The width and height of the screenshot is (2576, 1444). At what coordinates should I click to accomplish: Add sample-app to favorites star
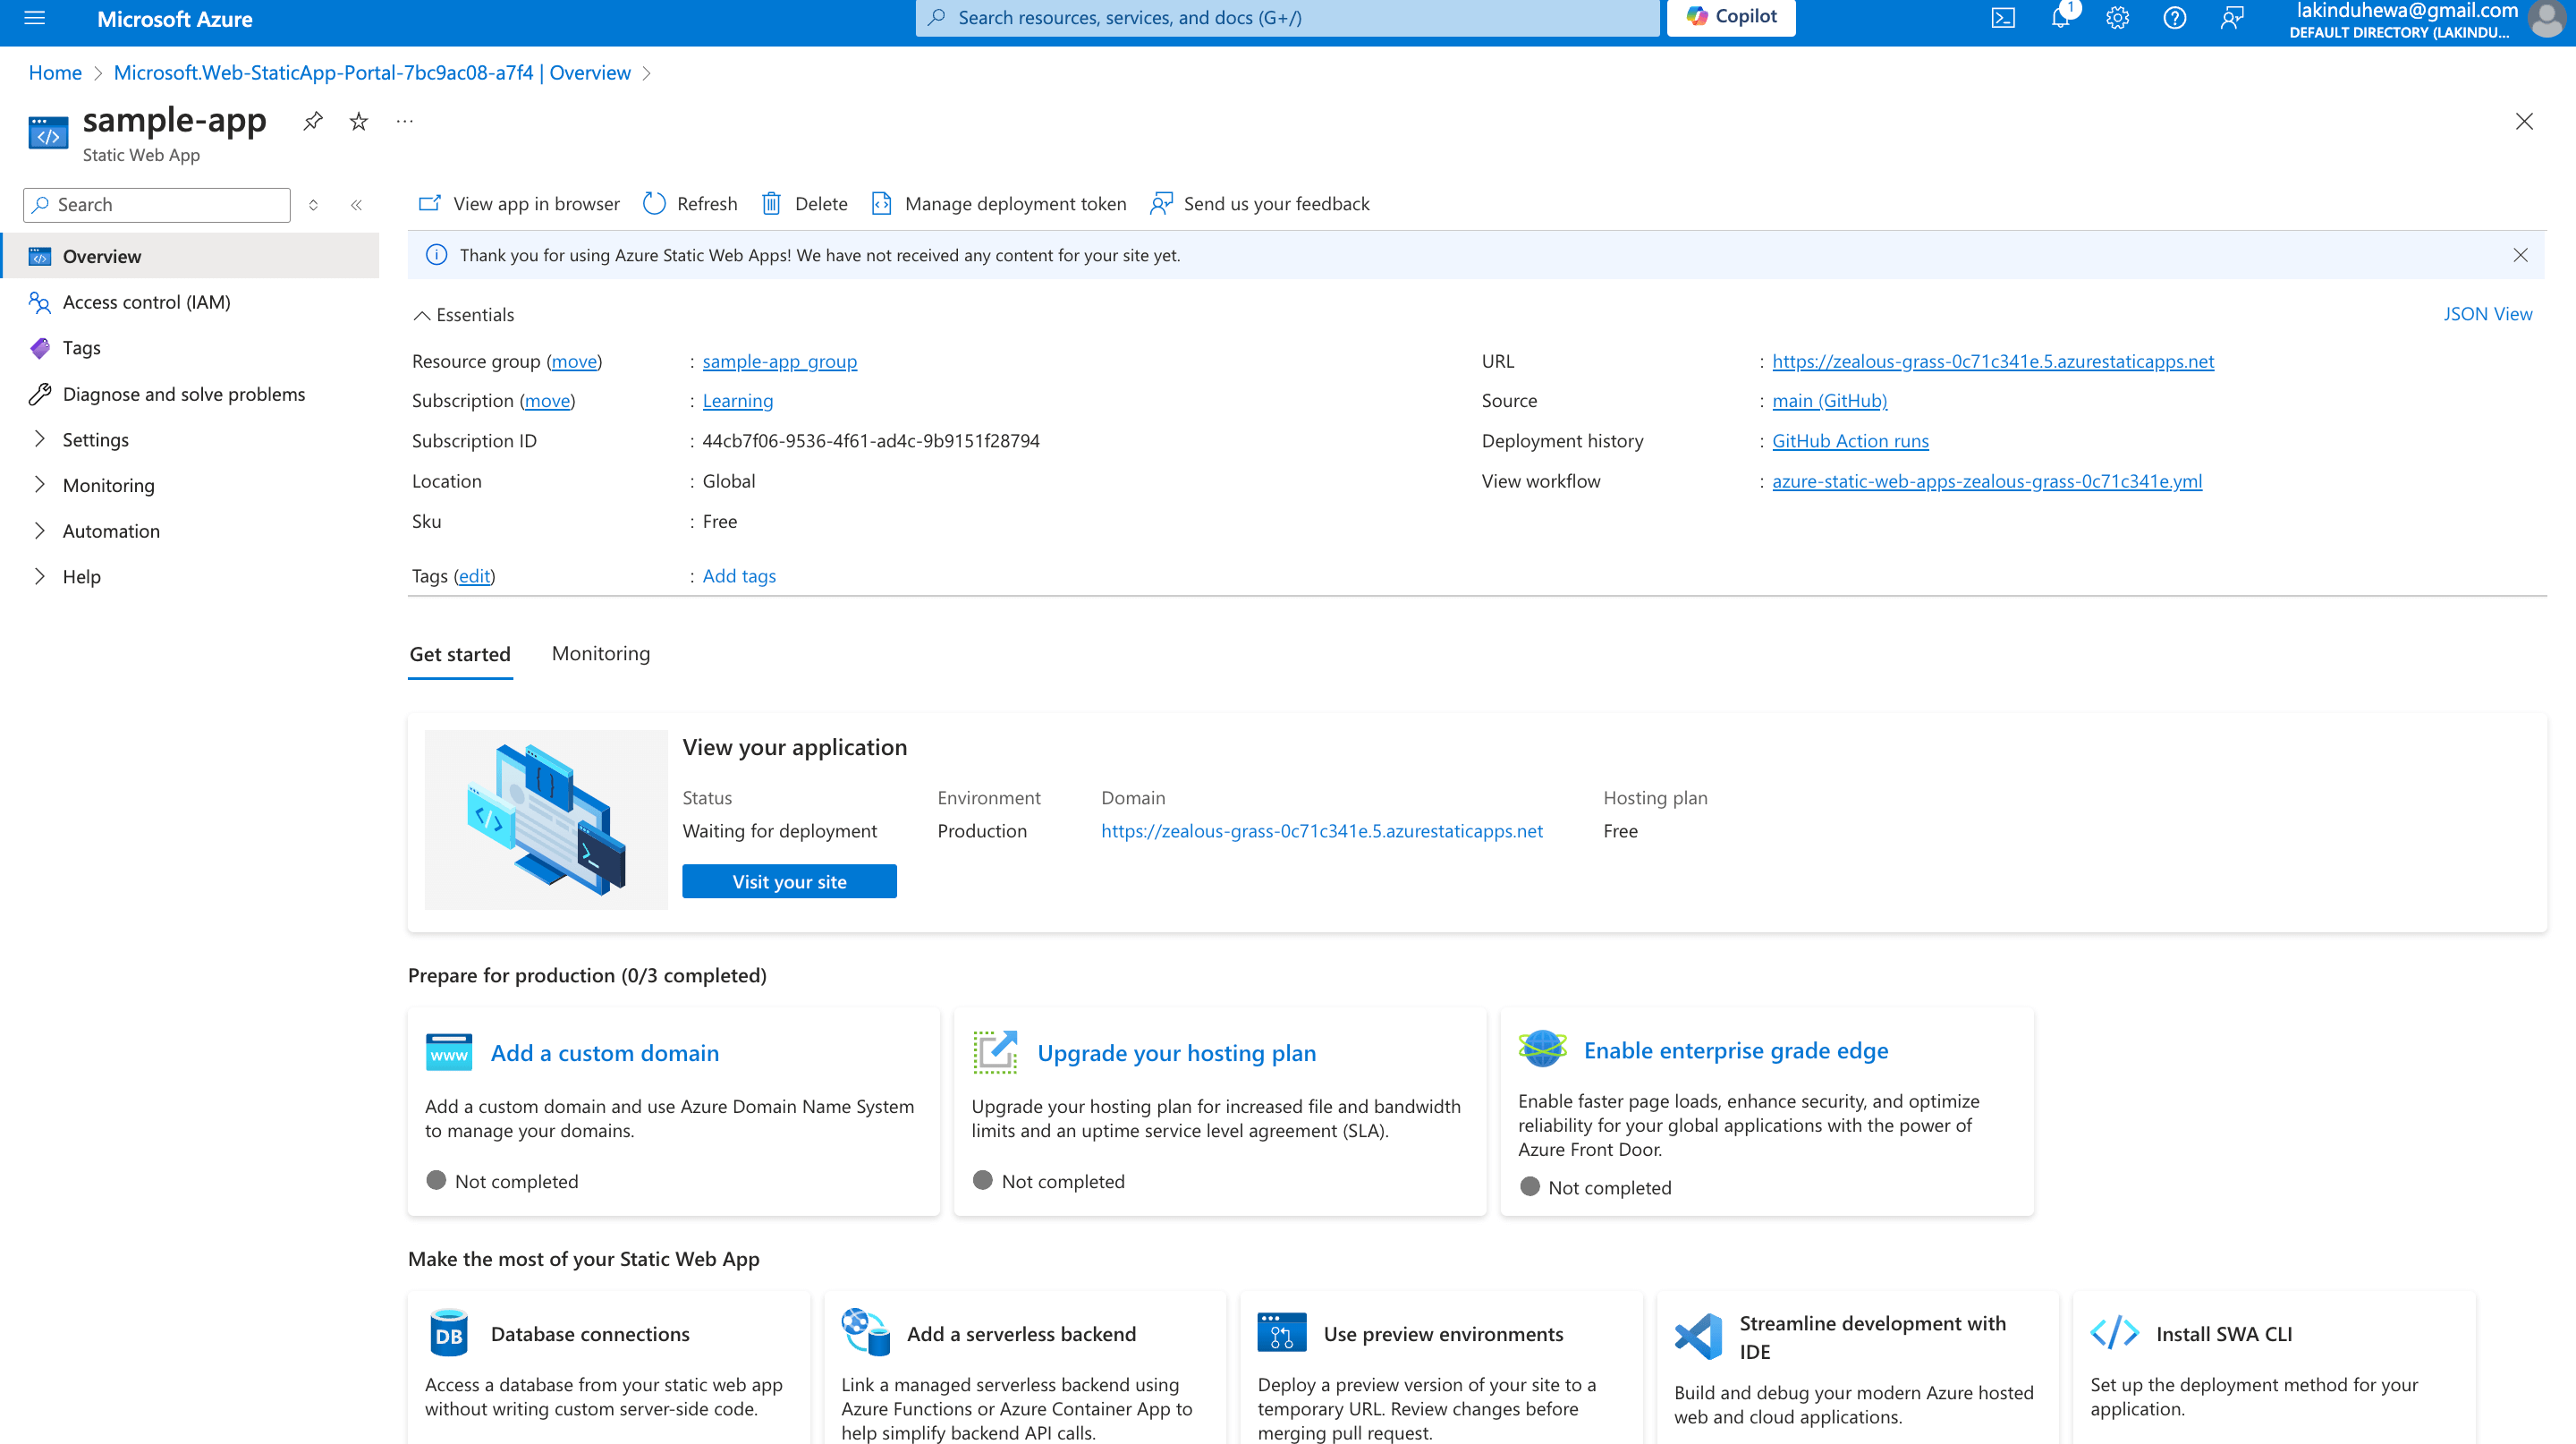point(359,121)
